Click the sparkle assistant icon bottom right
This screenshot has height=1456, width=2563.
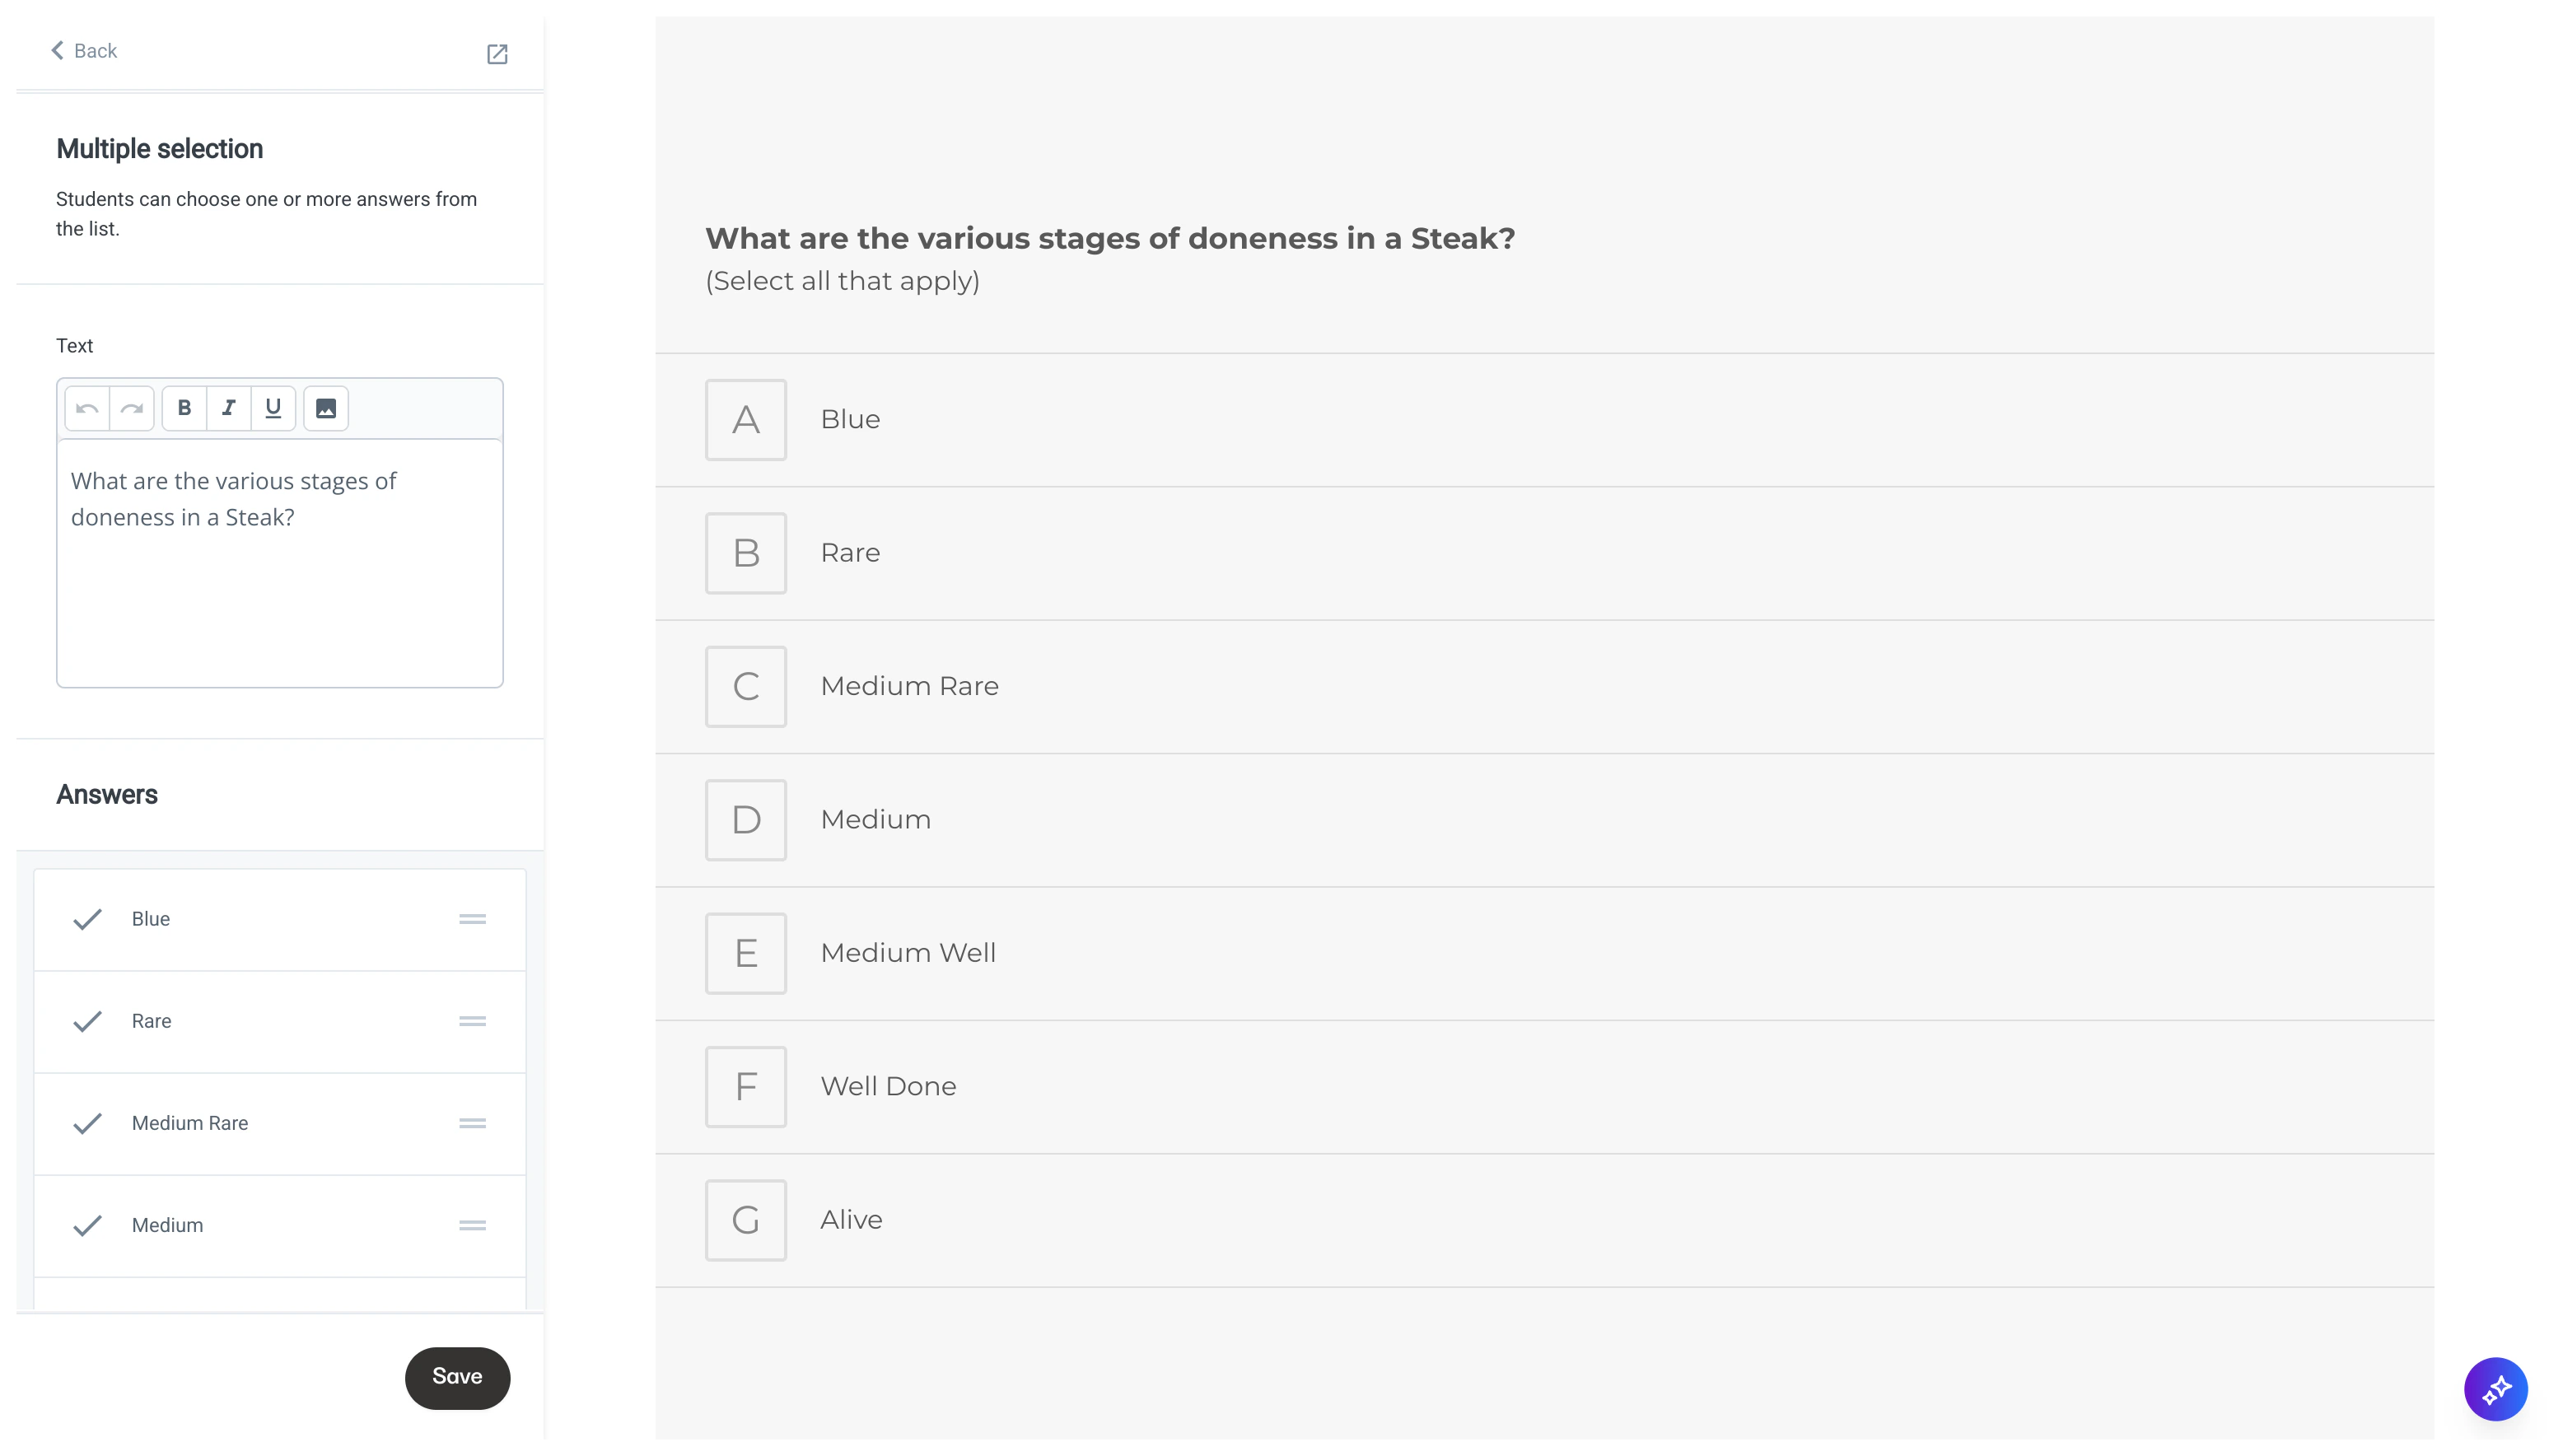coord(2496,1389)
